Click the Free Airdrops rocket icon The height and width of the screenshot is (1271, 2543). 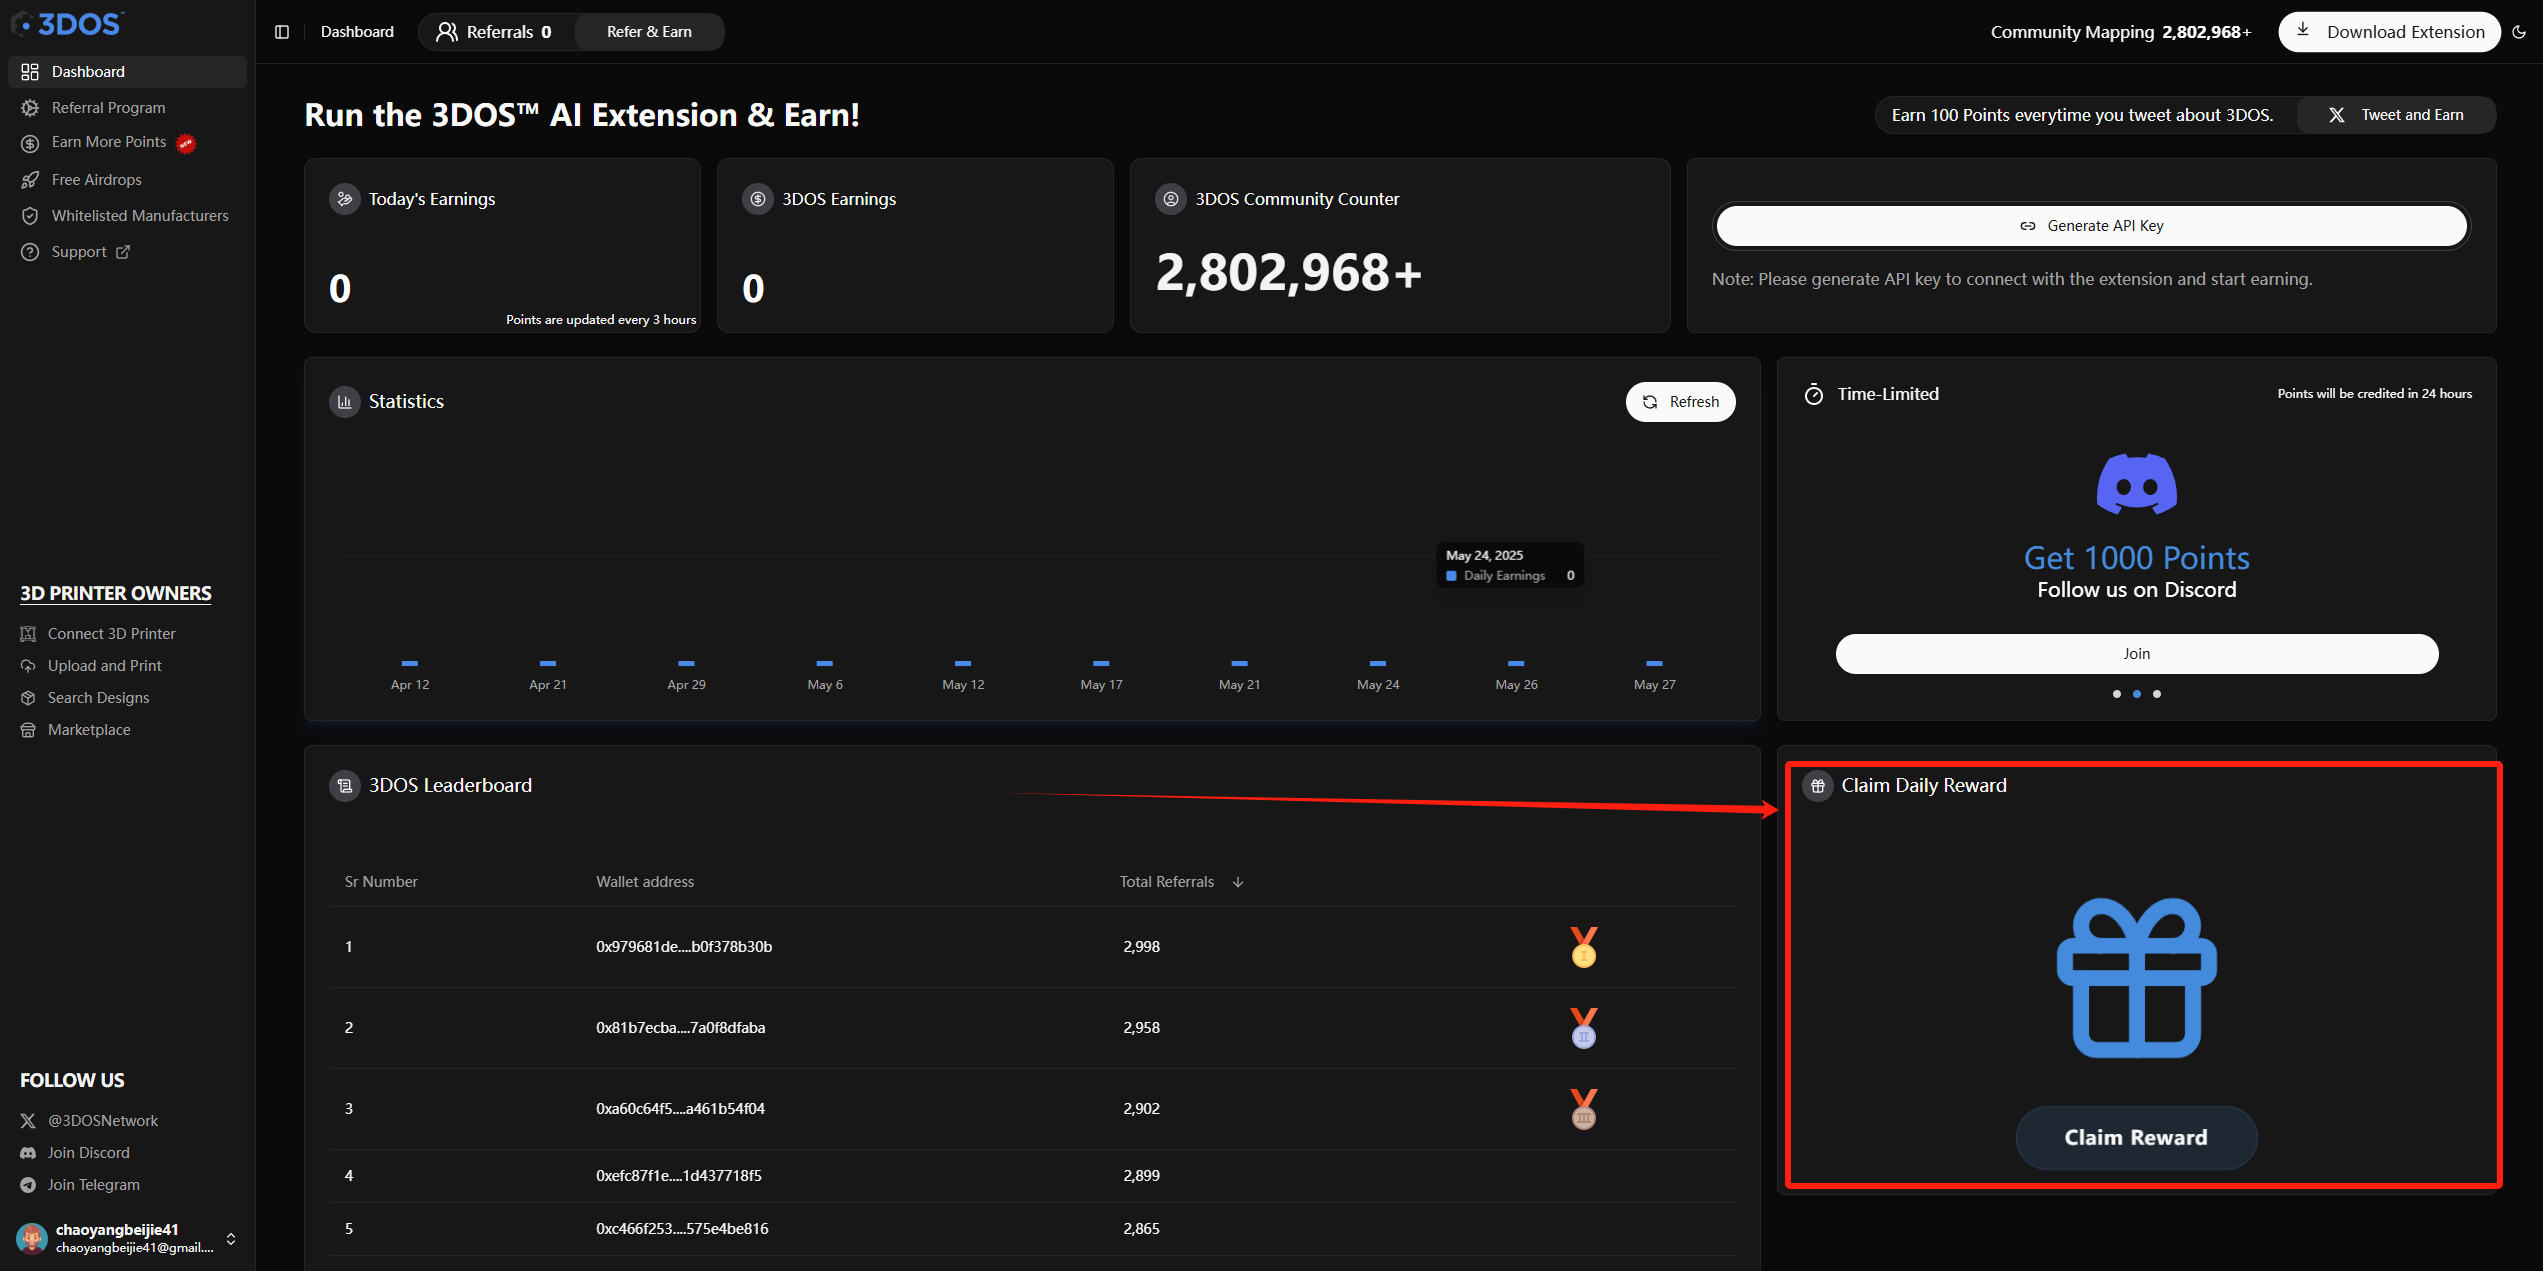30,180
